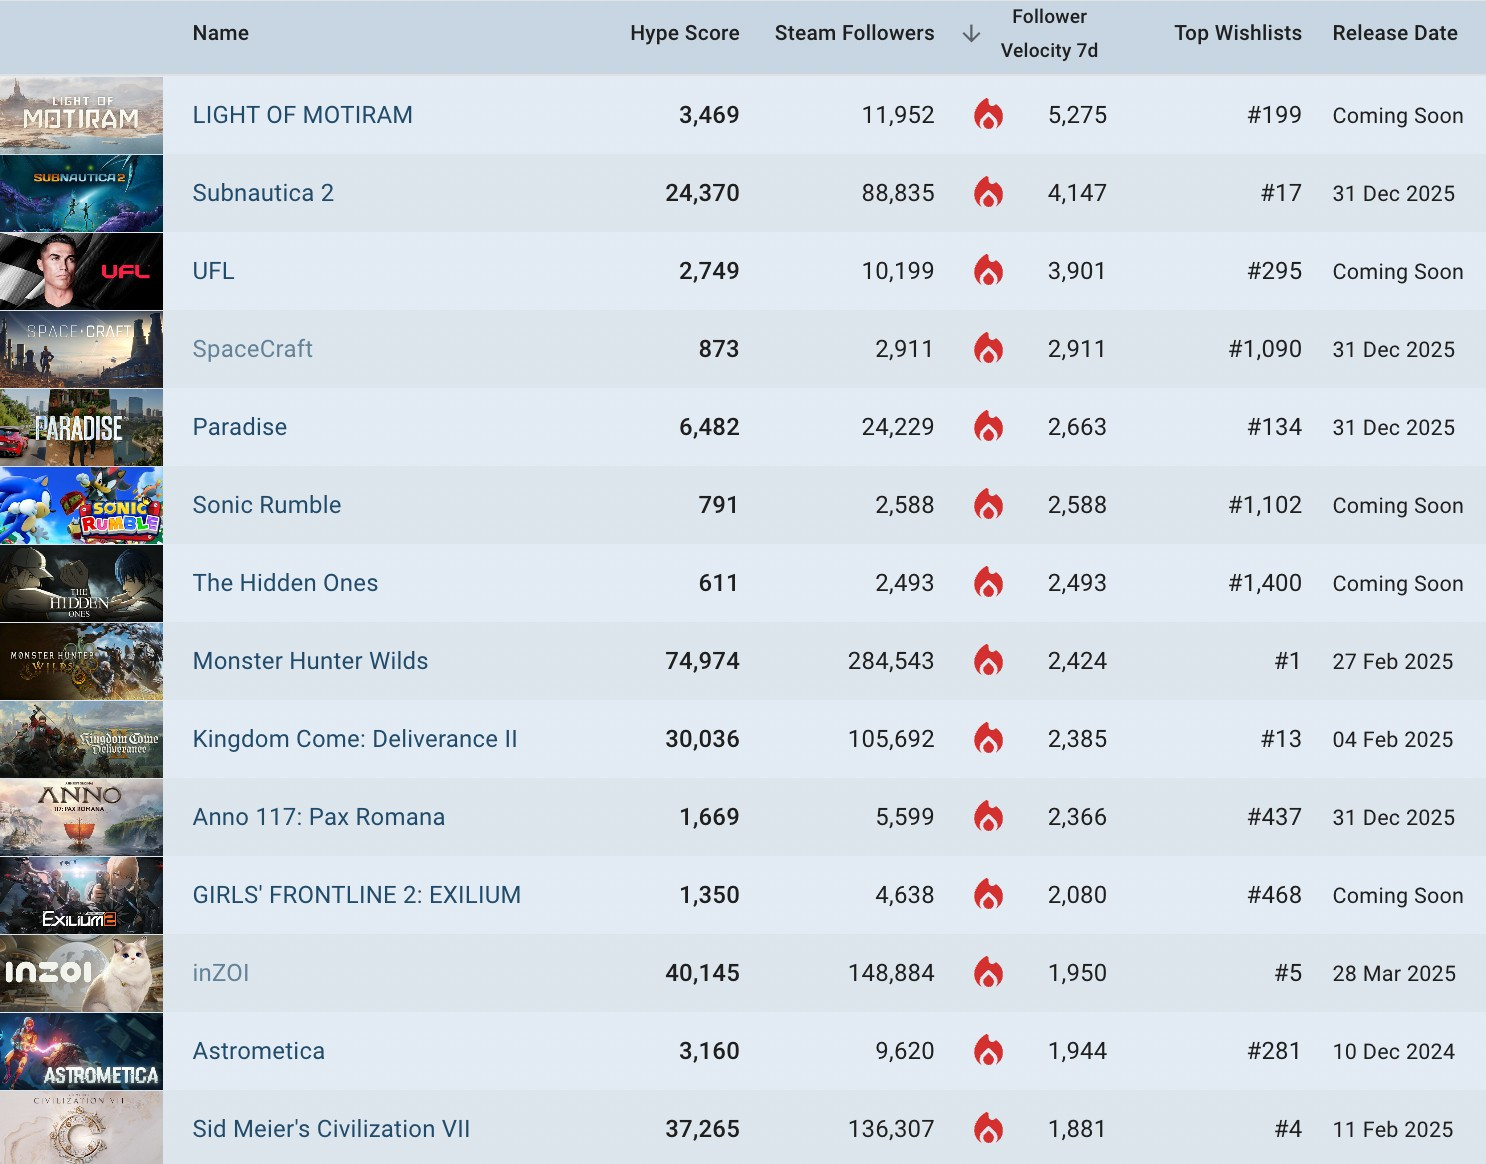Screen dimensions: 1486x1164
Task: Open the Subnautica 2 game link
Action: 263,193
